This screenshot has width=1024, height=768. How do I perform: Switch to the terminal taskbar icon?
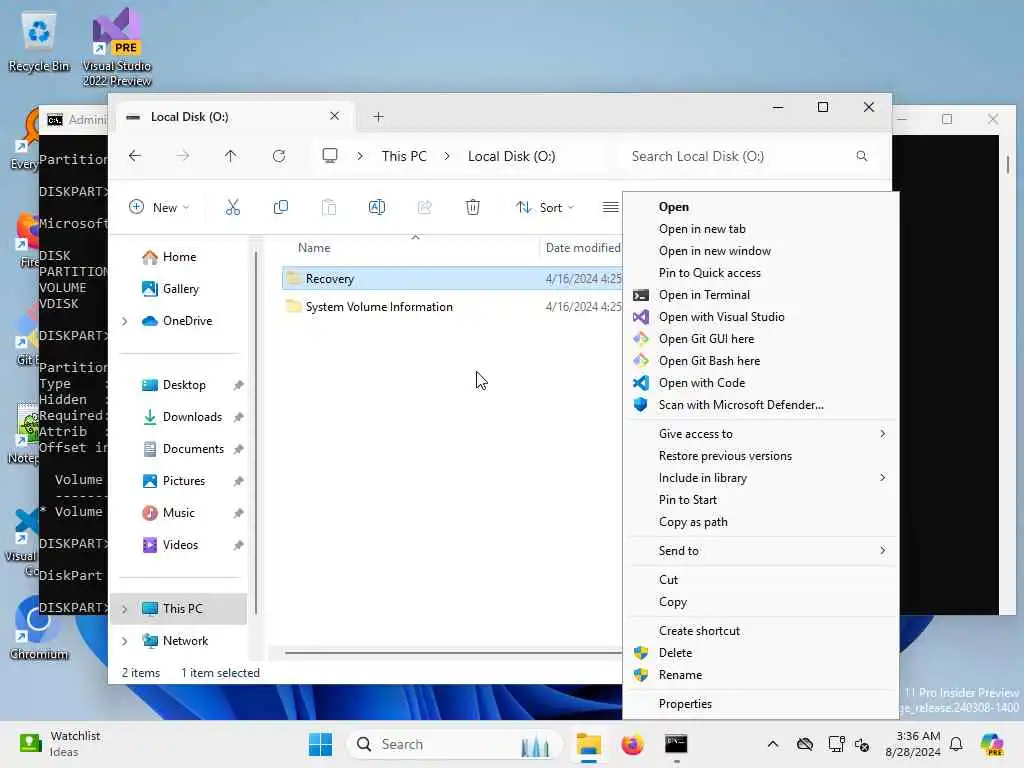(x=676, y=744)
